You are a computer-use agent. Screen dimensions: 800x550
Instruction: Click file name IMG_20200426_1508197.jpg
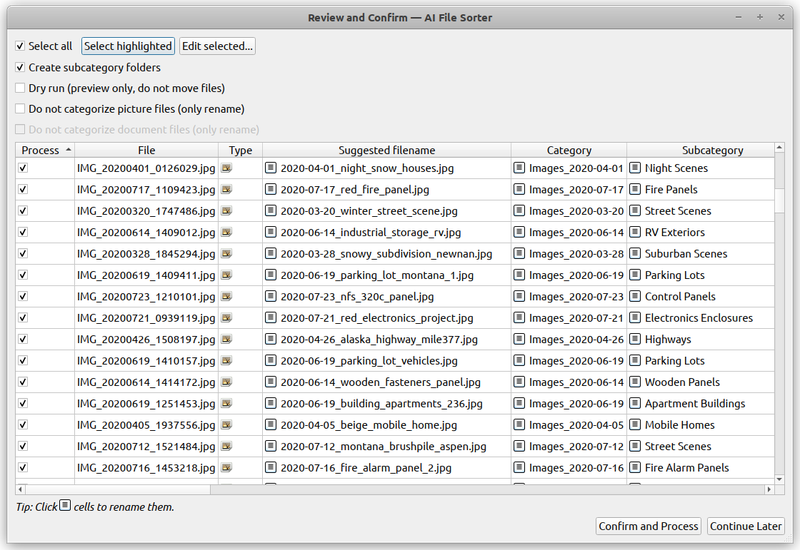tap(146, 339)
